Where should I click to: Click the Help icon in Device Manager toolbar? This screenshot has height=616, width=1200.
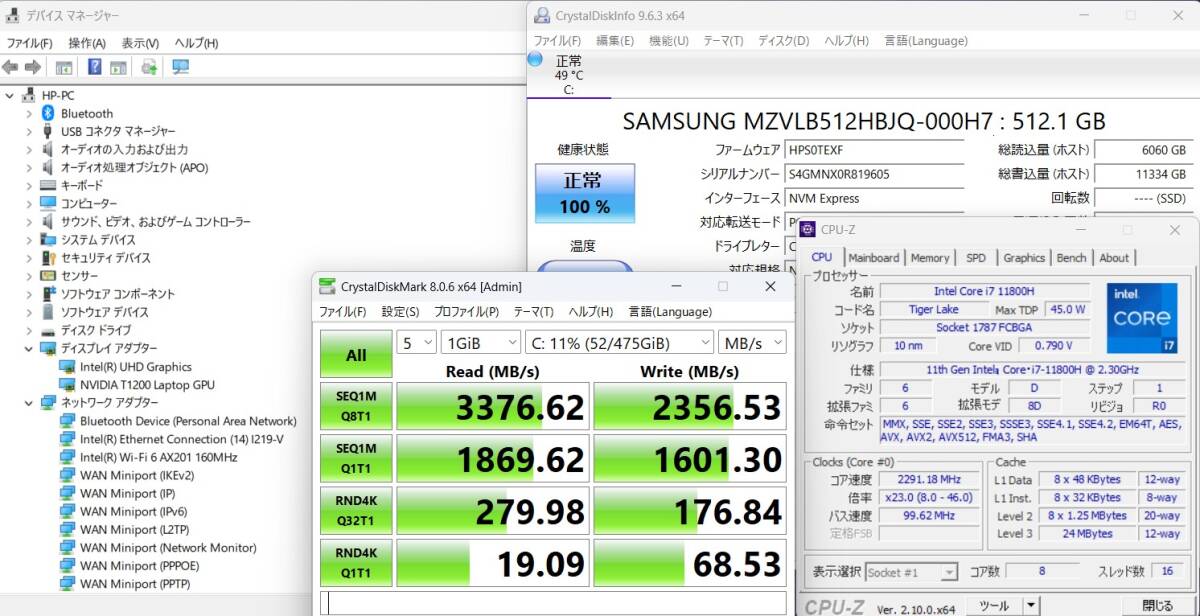click(x=94, y=67)
